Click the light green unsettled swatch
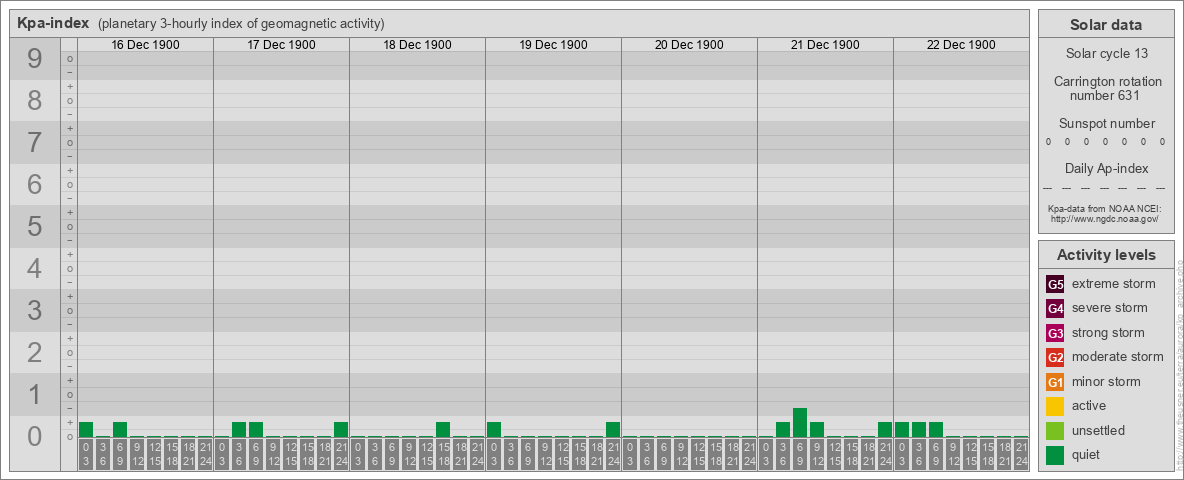The height and width of the screenshot is (480, 1184). coord(1055,431)
